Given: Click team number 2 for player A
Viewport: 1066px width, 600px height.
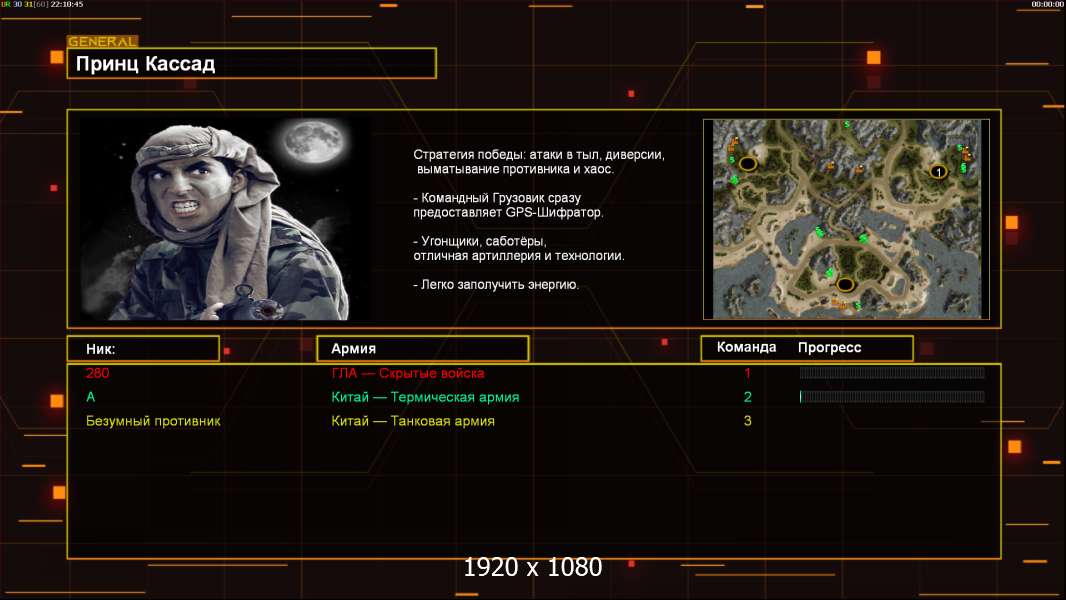Looking at the screenshot, I should pos(747,397).
